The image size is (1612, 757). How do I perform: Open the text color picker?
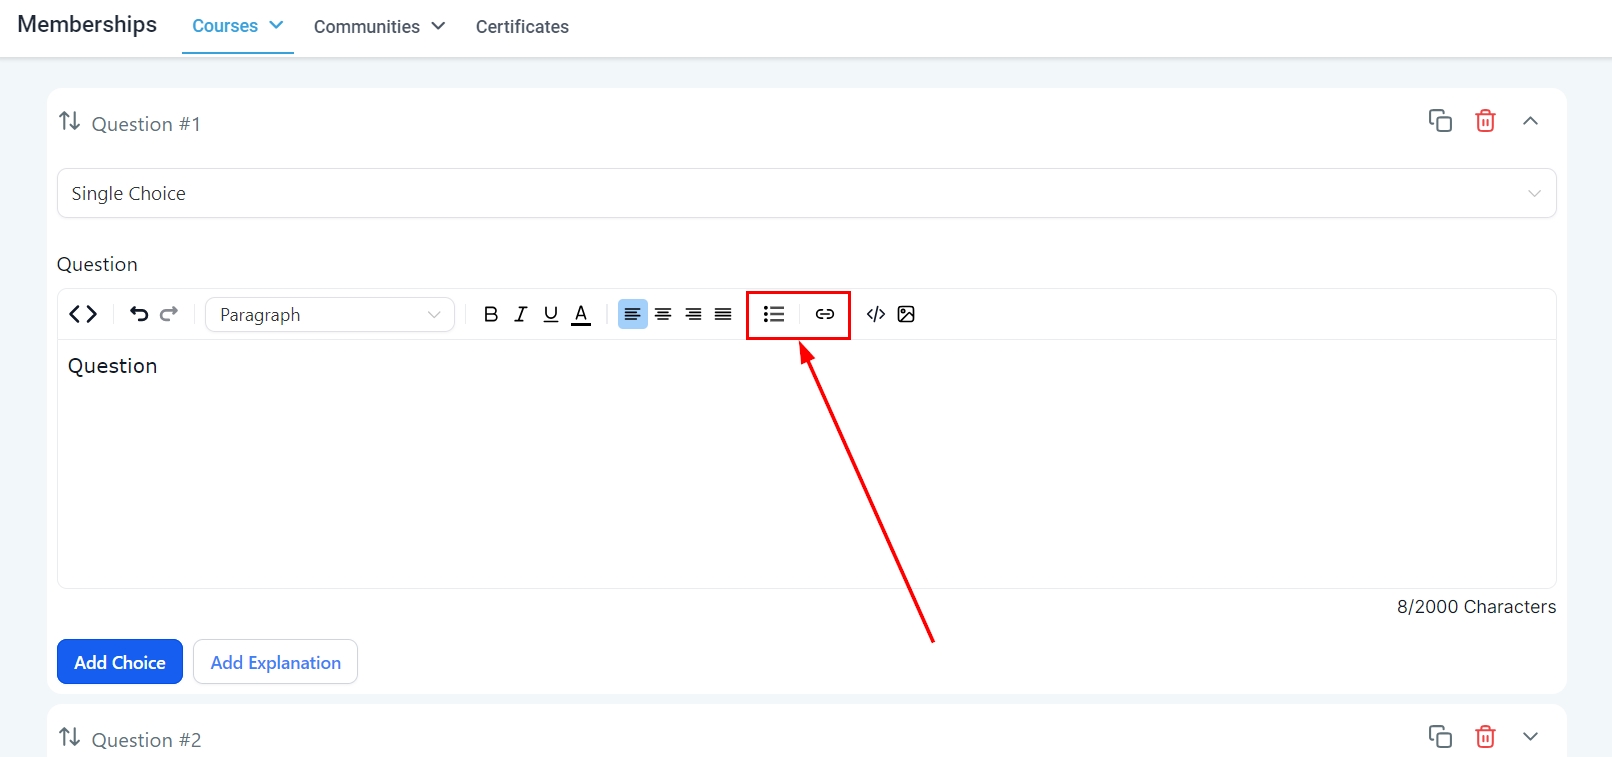point(581,314)
